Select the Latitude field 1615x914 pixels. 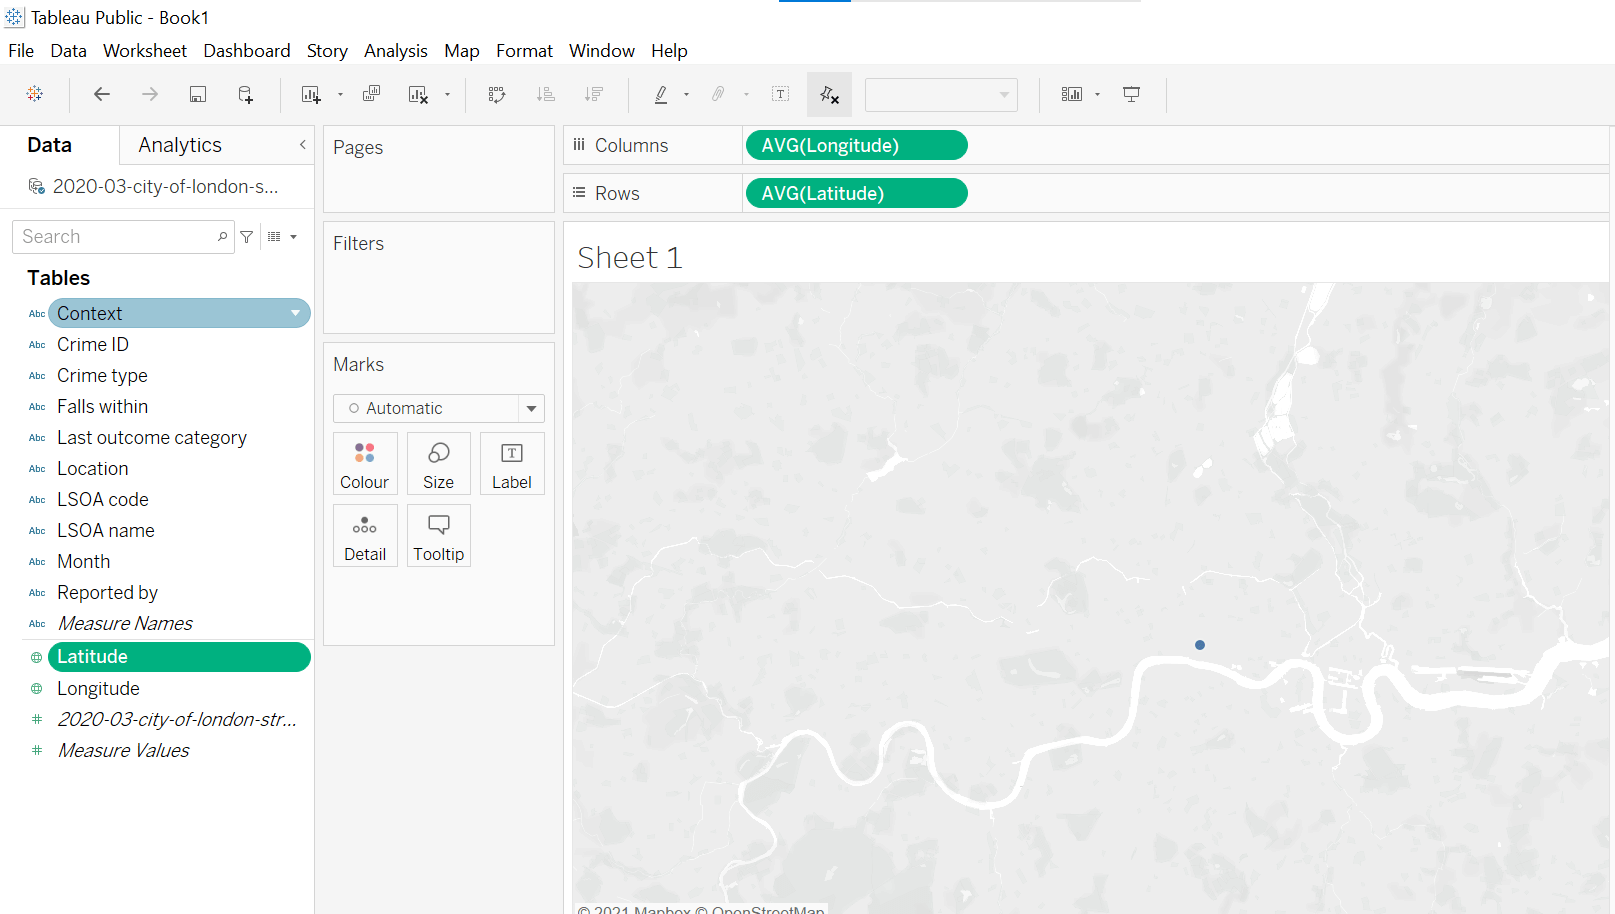click(x=179, y=657)
